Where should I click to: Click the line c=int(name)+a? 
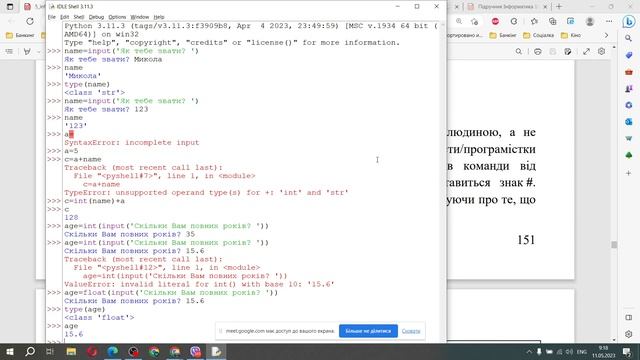coord(94,201)
